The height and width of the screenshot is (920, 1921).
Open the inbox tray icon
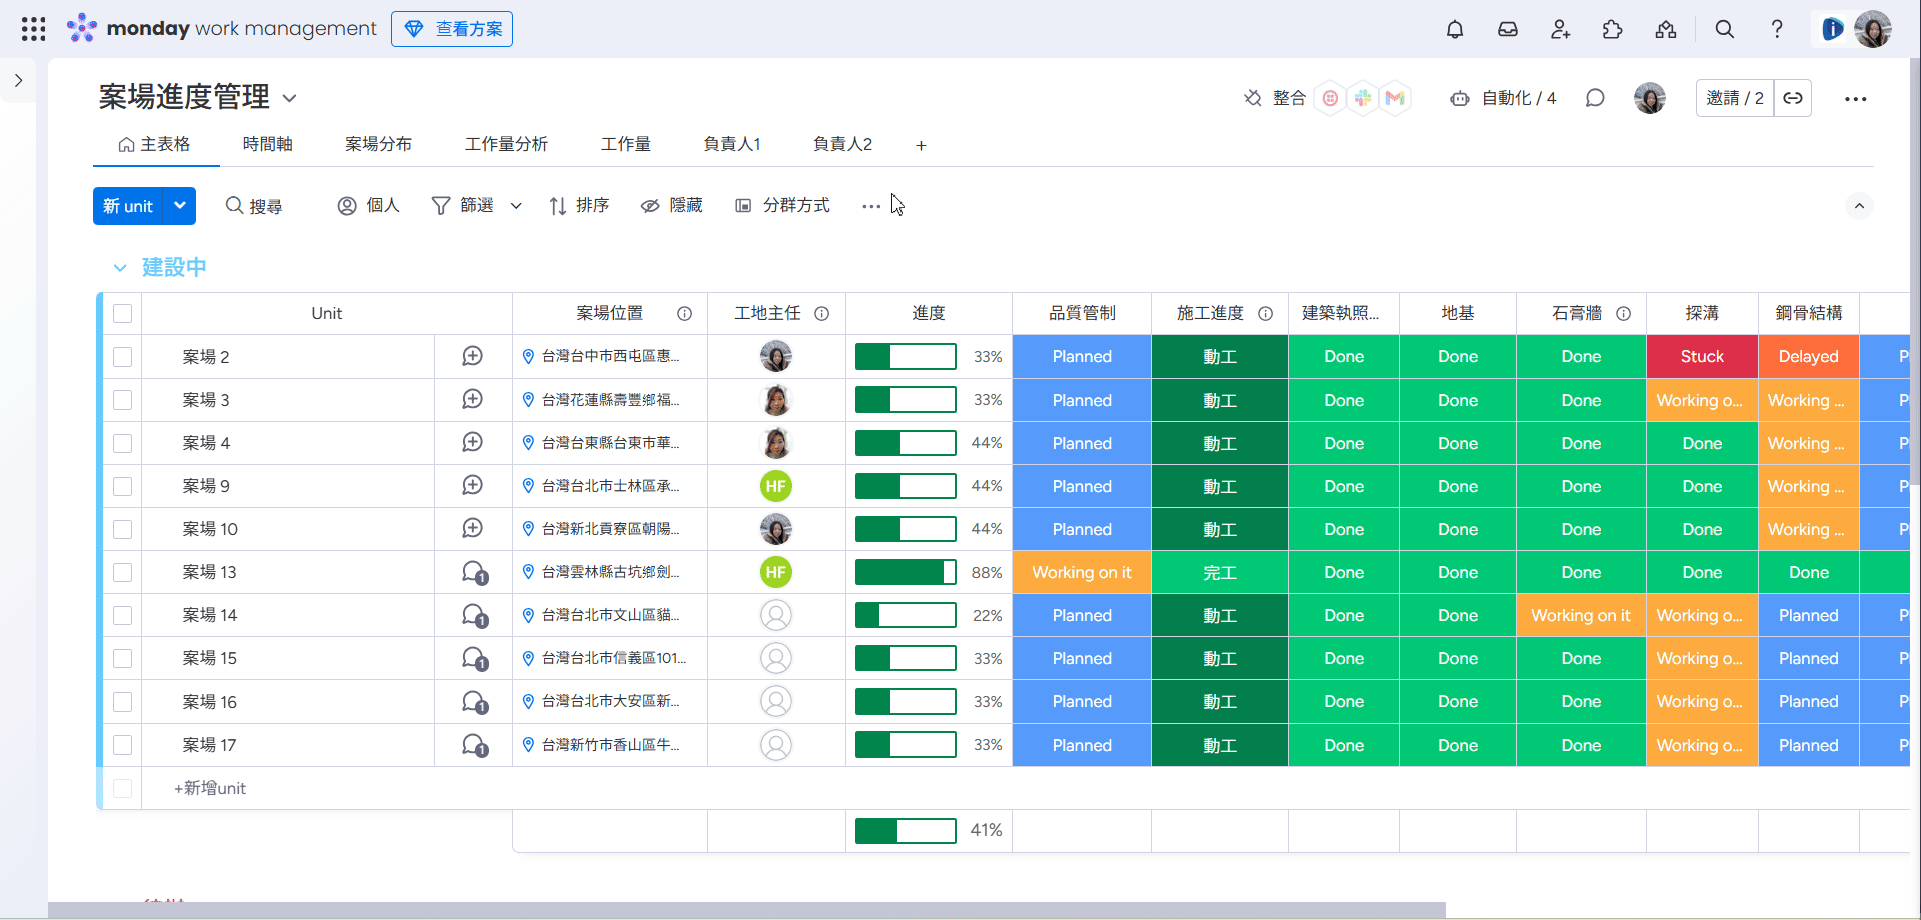coord(1508,29)
